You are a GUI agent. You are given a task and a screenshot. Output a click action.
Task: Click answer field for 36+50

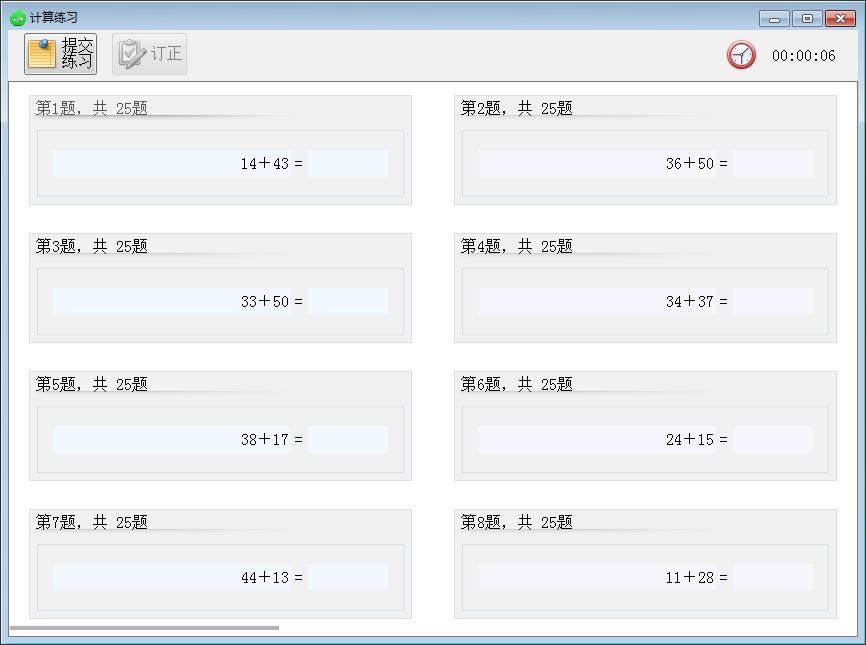coord(772,163)
